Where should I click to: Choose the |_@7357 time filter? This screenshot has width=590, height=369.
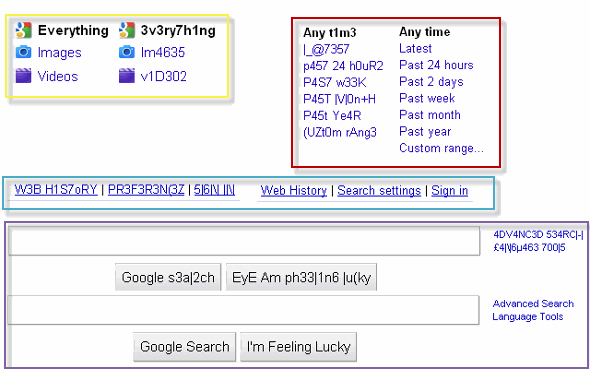pyautogui.click(x=326, y=49)
